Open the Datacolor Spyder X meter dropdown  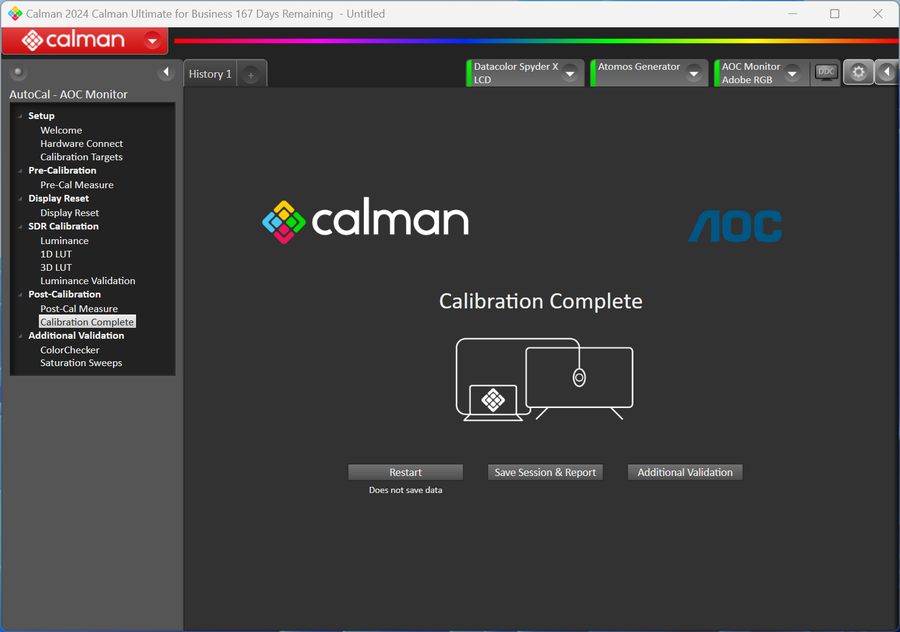click(x=571, y=73)
